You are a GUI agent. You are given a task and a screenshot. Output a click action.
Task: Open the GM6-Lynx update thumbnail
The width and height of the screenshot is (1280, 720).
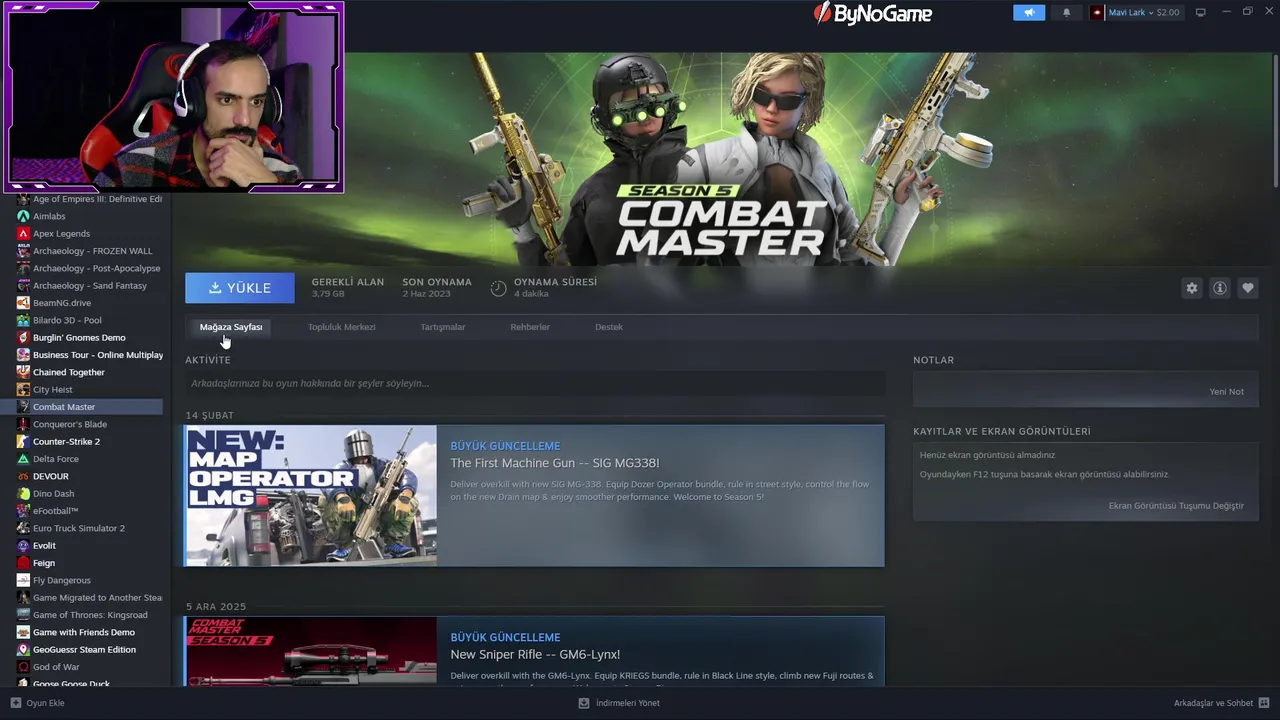point(311,651)
